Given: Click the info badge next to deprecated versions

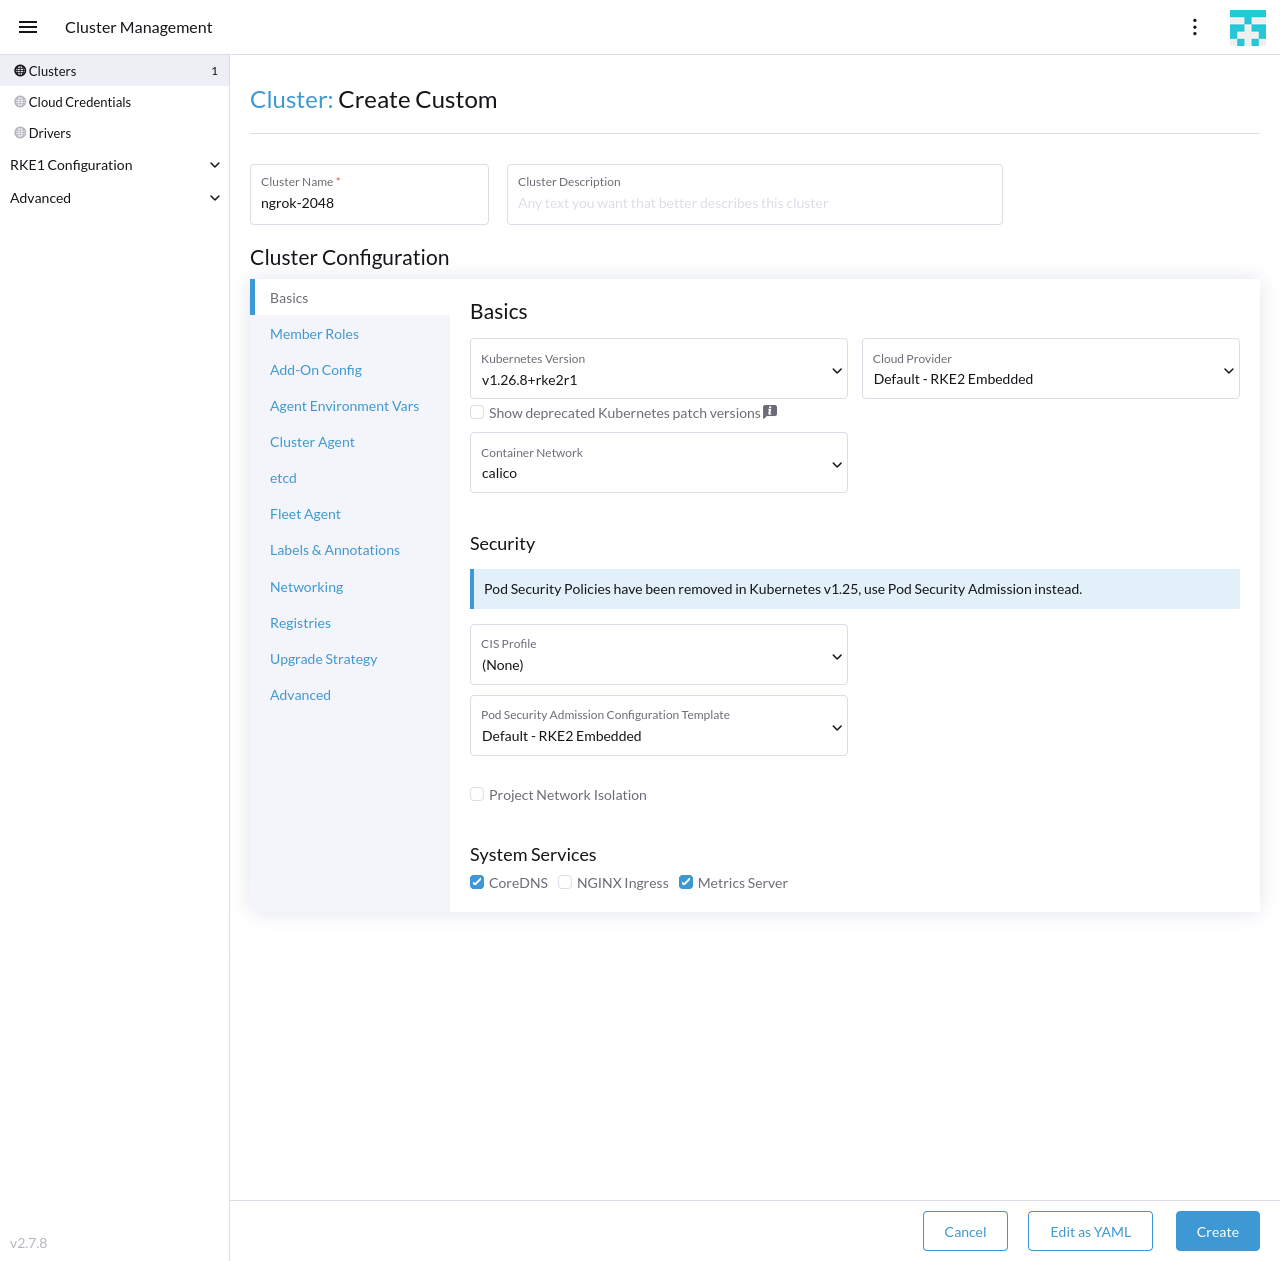Looking at the screenshot, I should [769, 411].
